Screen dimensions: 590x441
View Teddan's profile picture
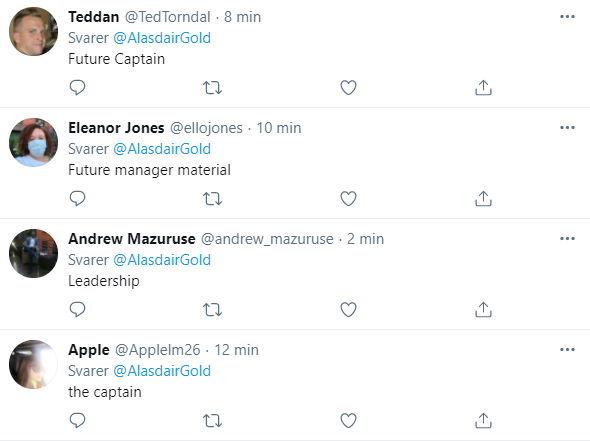(x=33, y=31)
